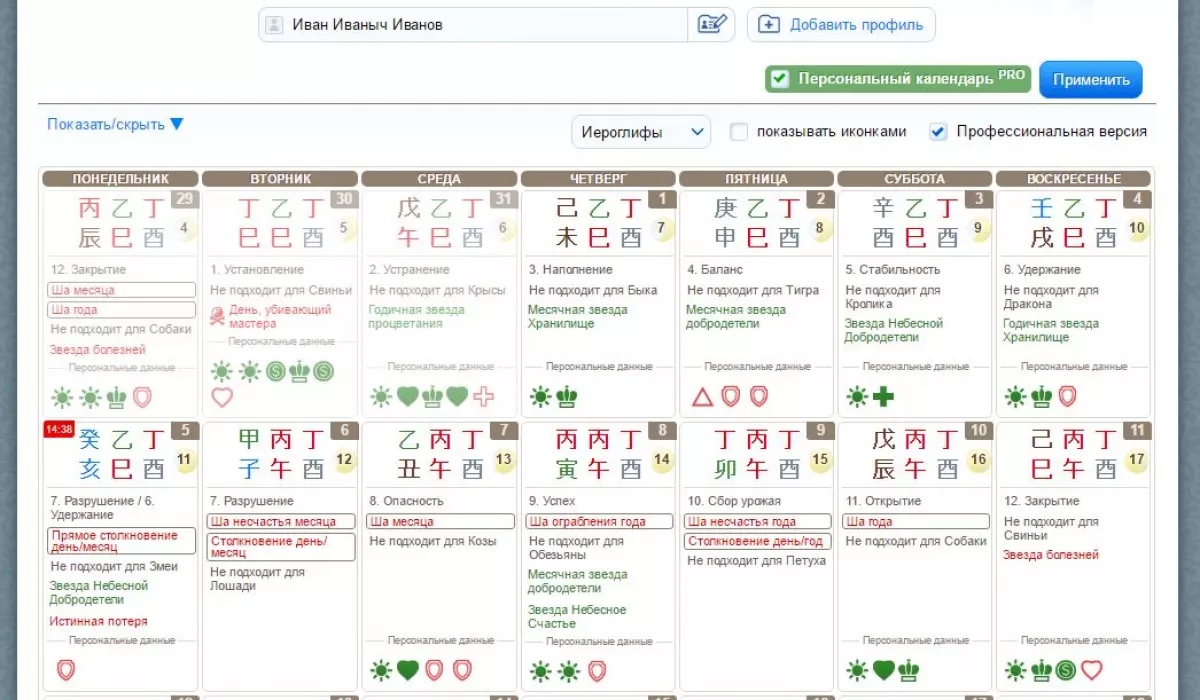Screen dimensions: 1200x700
Task: Click the red plus icon on Wednesday the 31st
Action: point(484,397)
